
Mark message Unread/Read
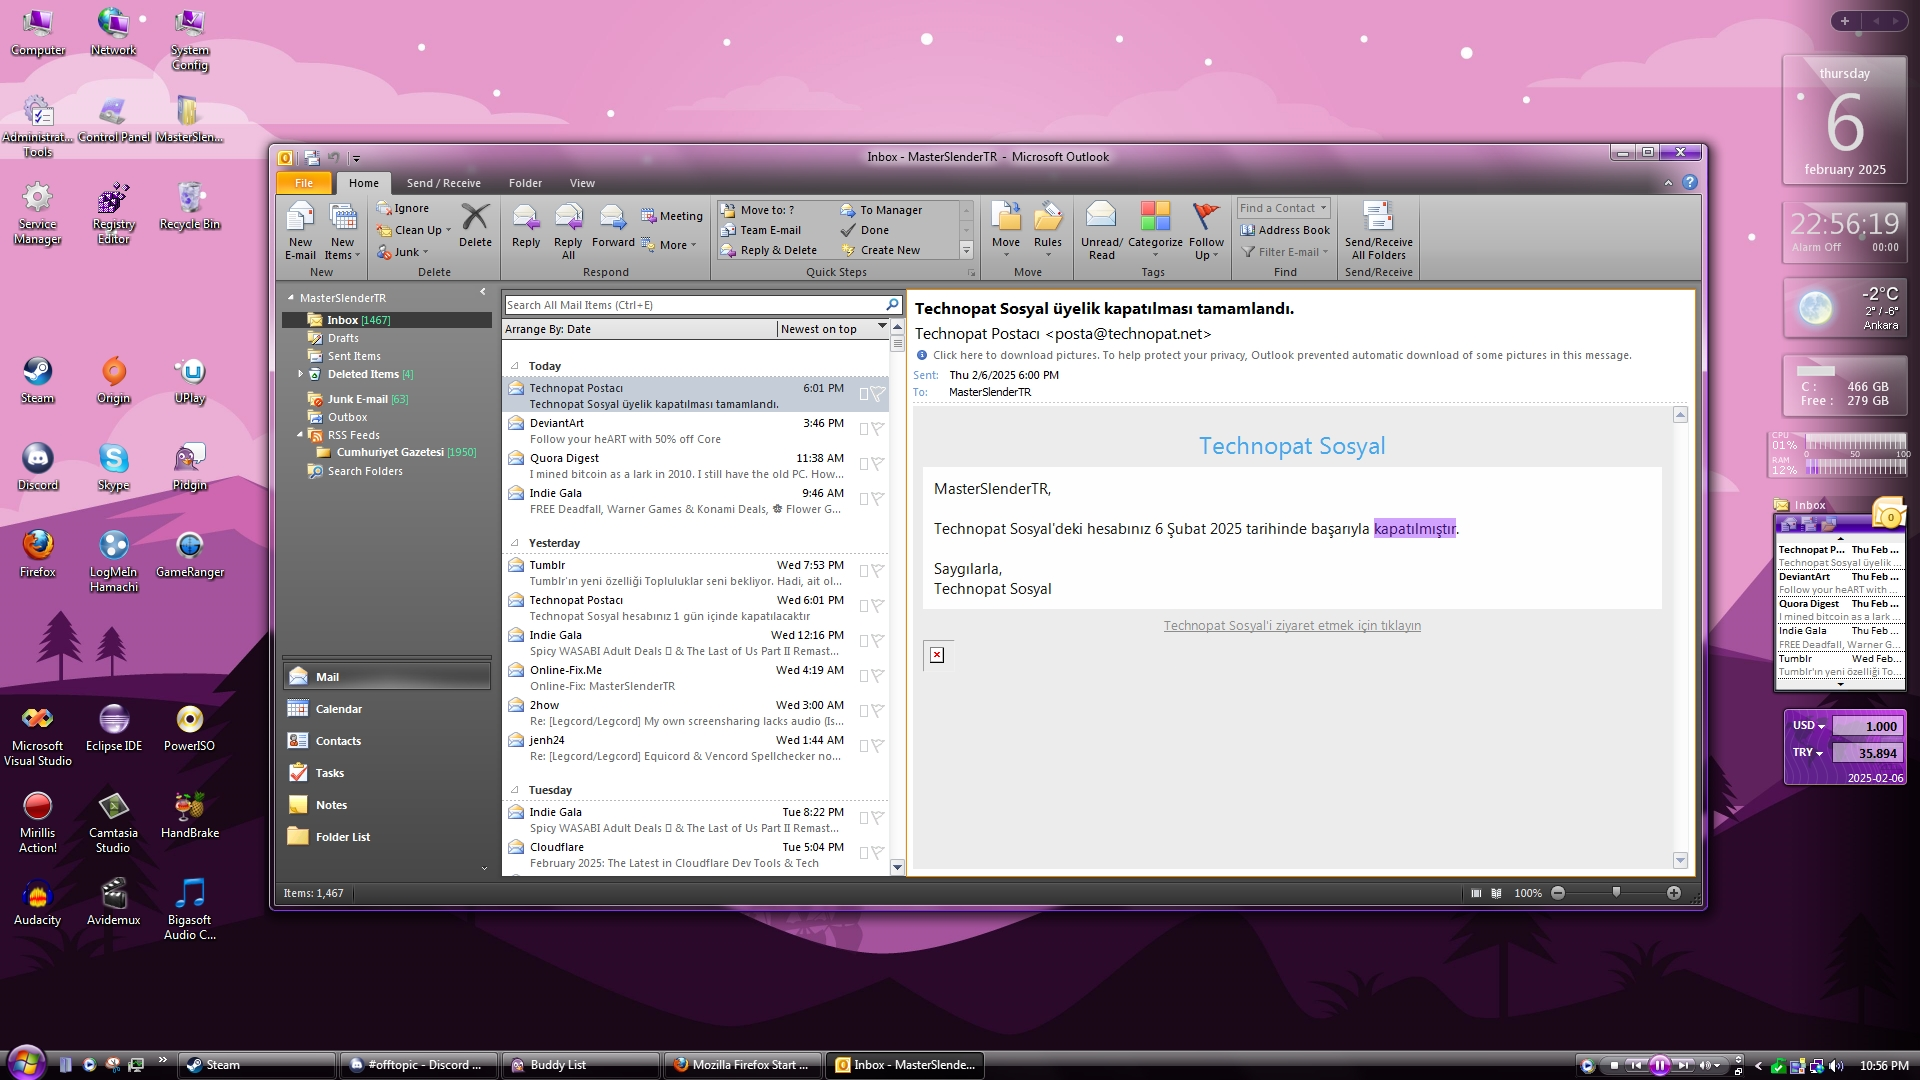1101,231
